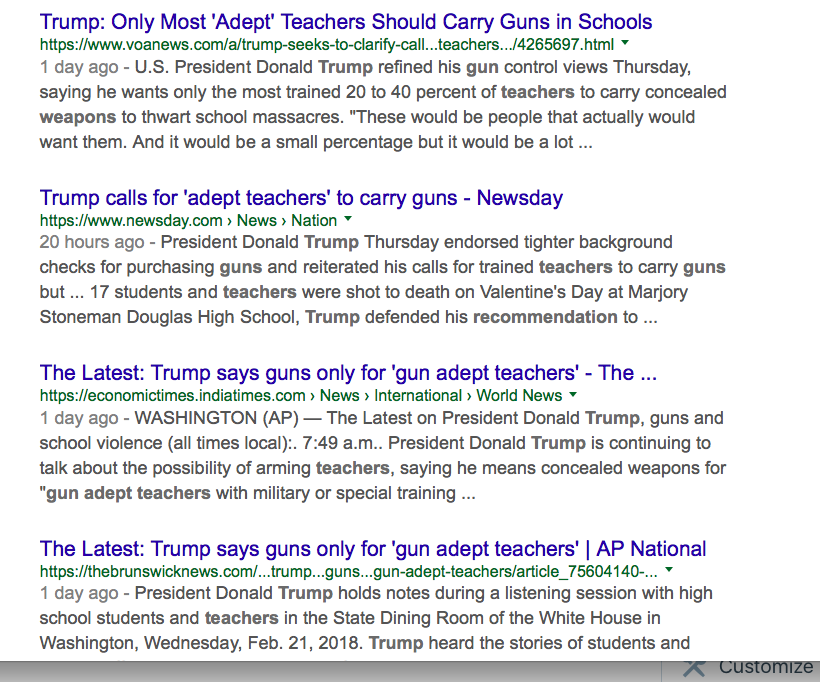Open the Economic Times 'The Latest' headline
This screenshot has height=682, width=820.
[x=348, y=373]
